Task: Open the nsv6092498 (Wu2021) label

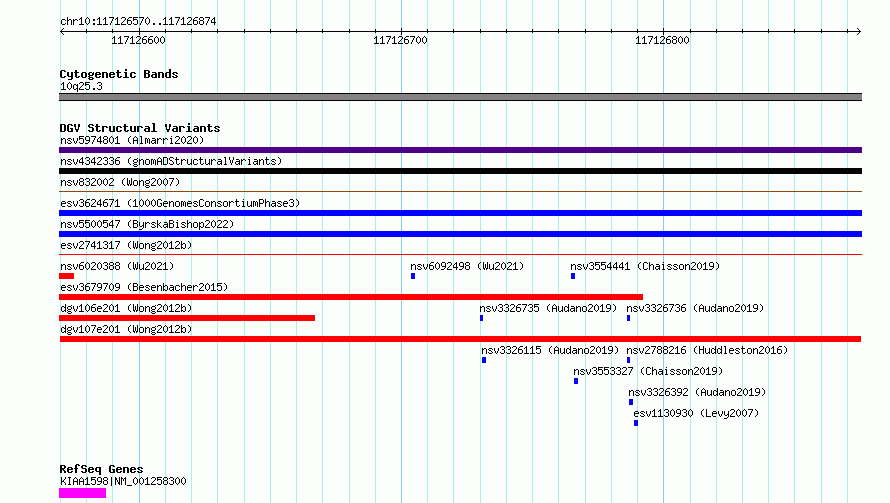Action: click(467, 266)
